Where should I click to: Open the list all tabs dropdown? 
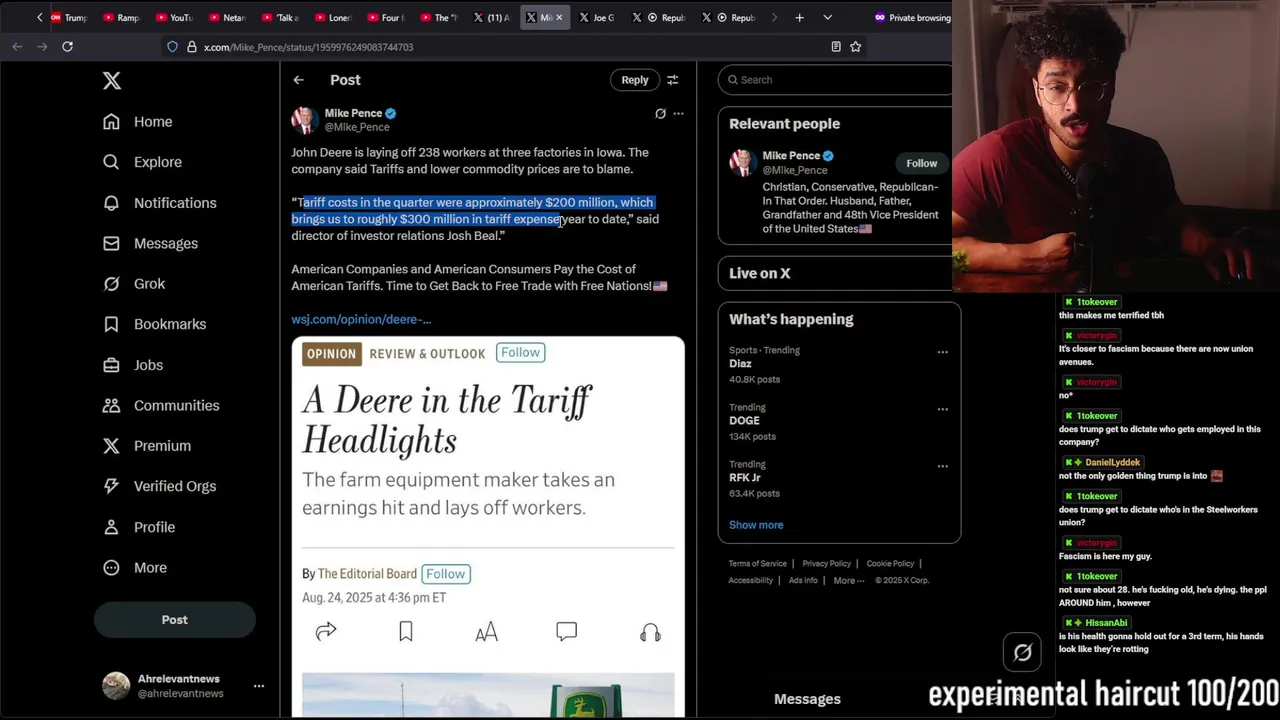(x=827, y=17)
